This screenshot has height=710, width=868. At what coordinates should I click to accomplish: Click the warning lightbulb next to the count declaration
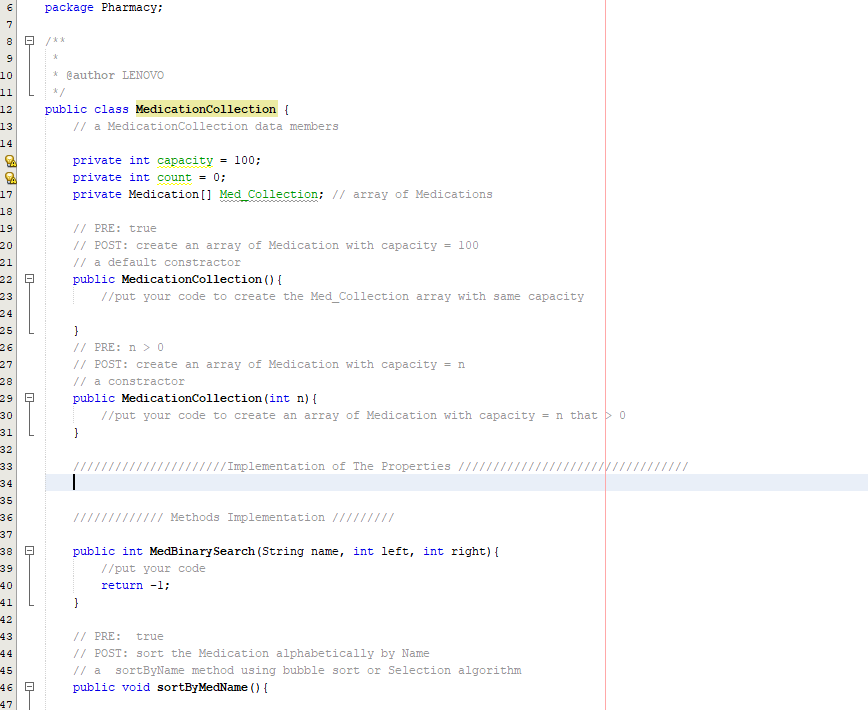point(9,177)
